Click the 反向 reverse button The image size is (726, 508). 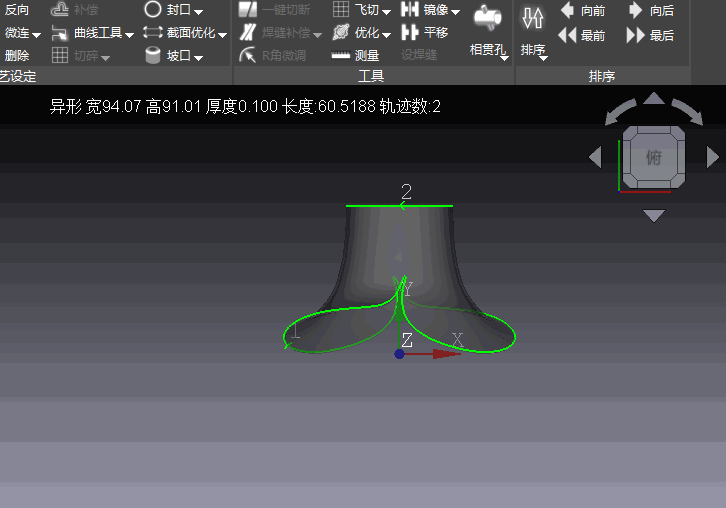pyautogui.click(x=17, y=10)
